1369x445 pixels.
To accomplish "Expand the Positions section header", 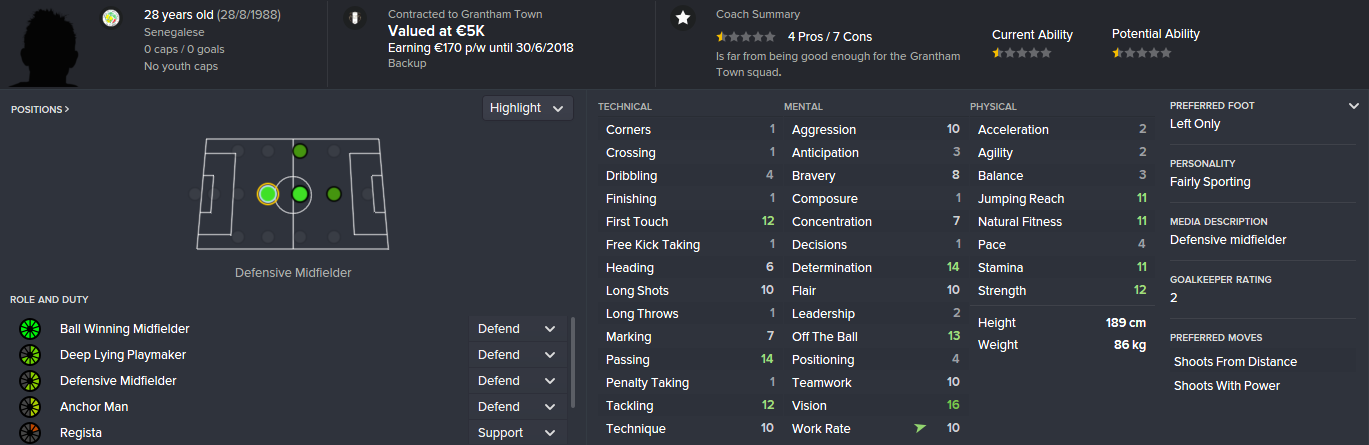I will [x=40, y=109].
